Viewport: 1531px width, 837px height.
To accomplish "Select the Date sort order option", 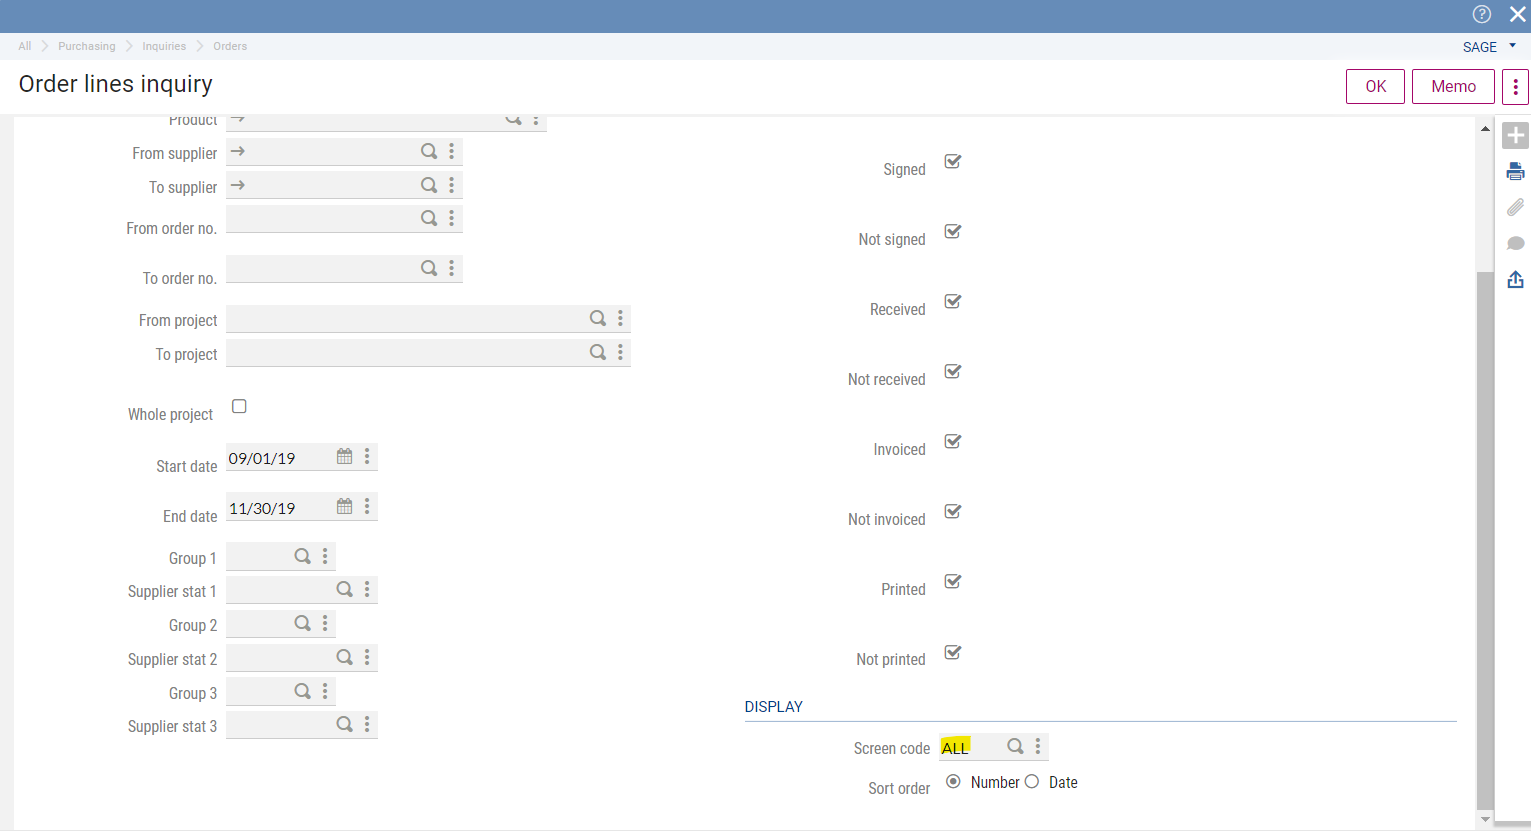I will (x=1032, y=782).
